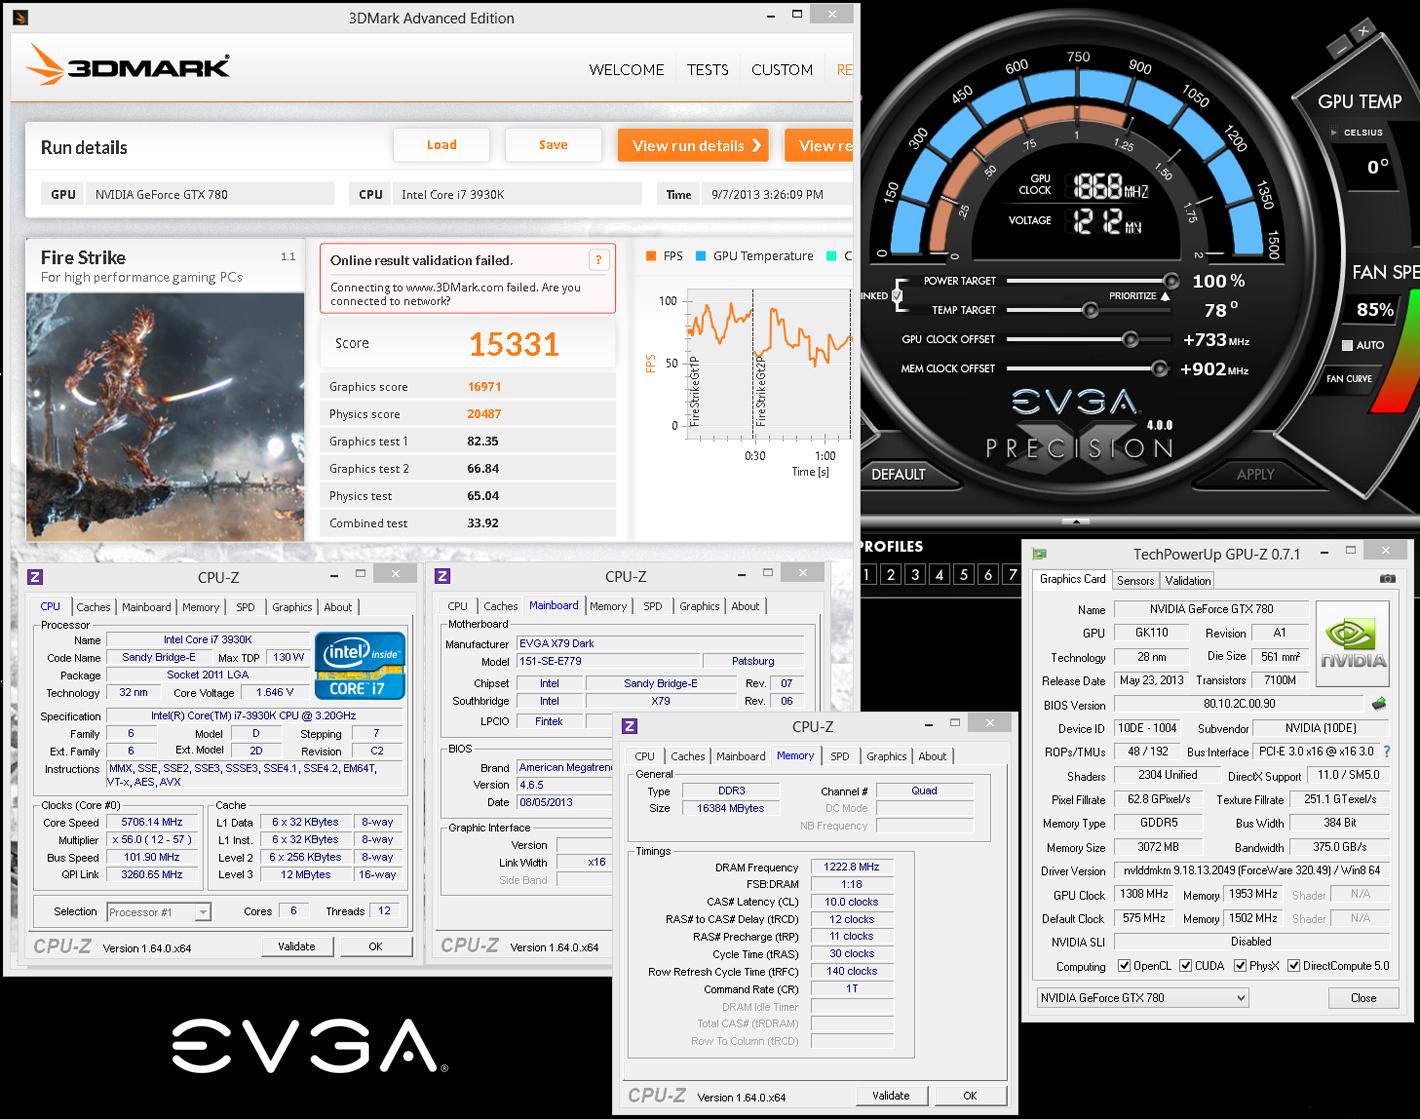Toggle the PhysX checkbox

tap(1240, 966)
